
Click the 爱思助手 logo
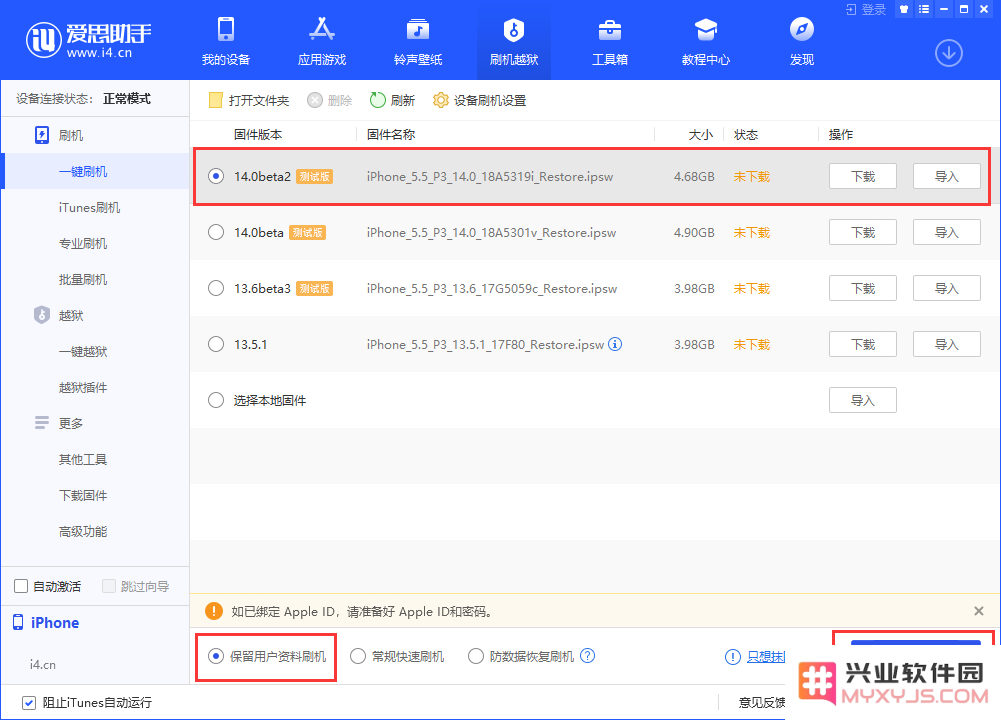pyautogui.click(x=89, y=40)
